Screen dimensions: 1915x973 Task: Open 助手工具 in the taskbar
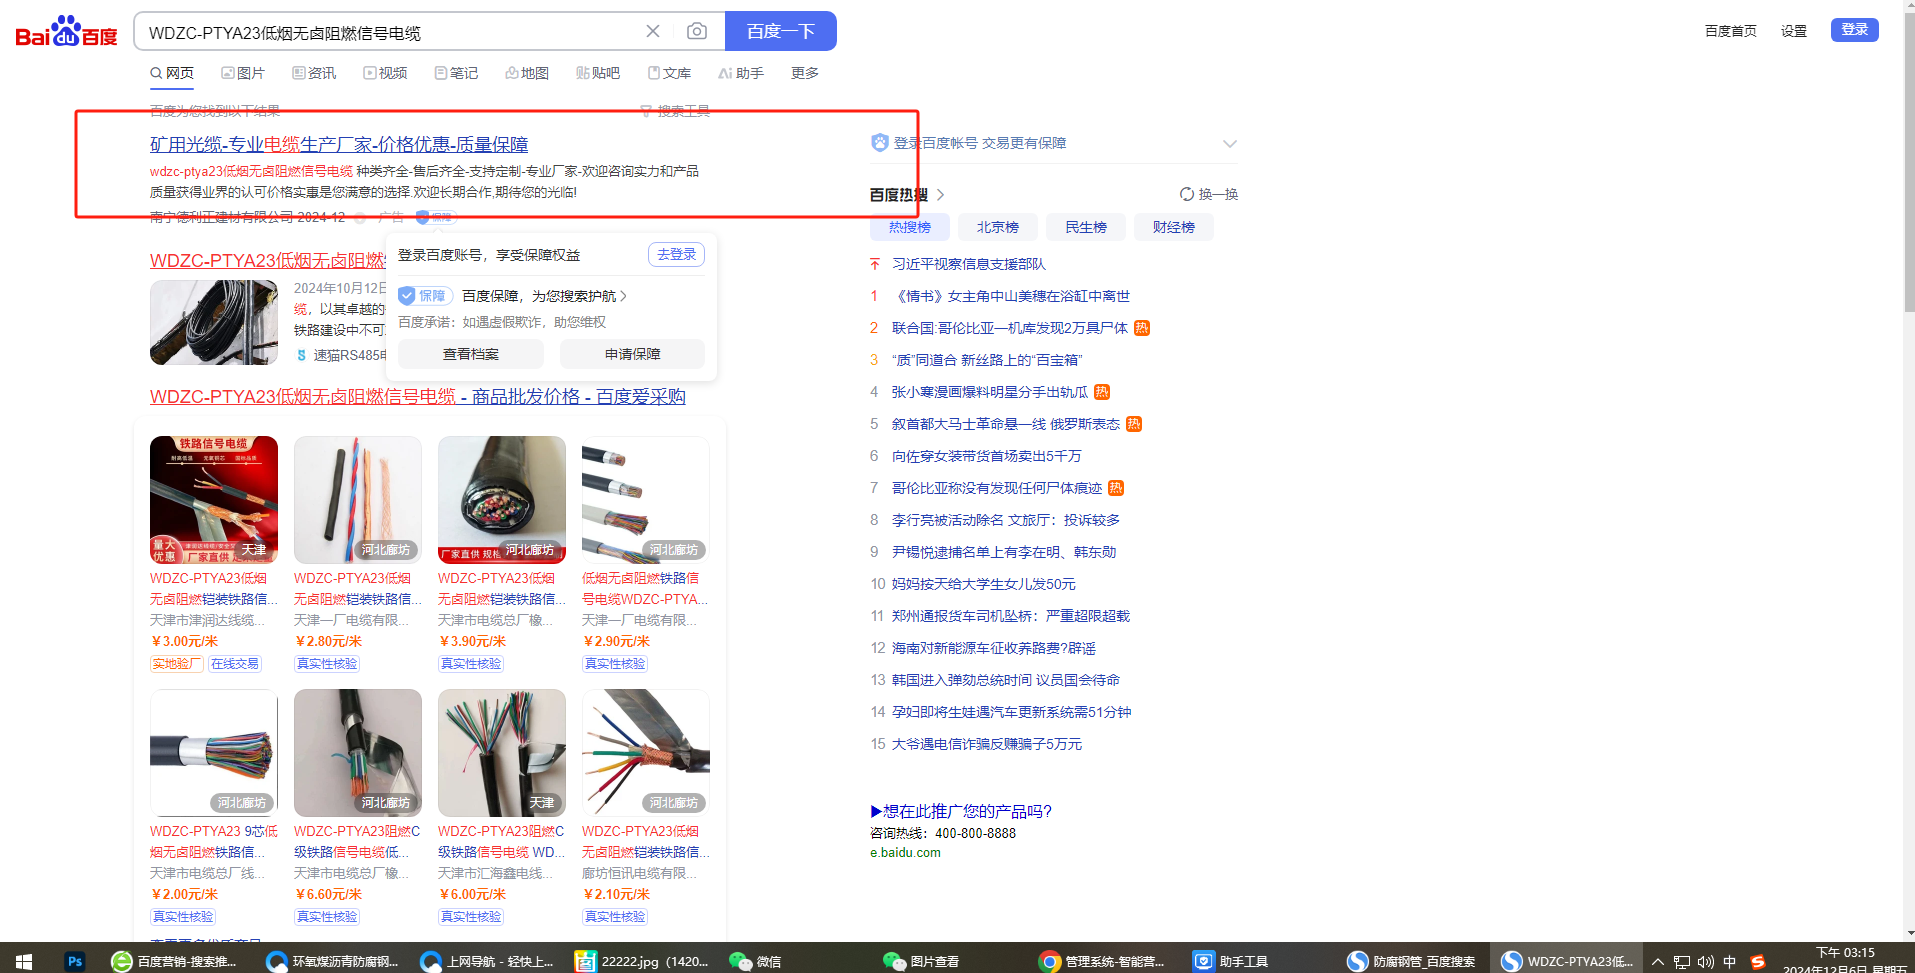pyautogui.click(x=1230, y=961)
